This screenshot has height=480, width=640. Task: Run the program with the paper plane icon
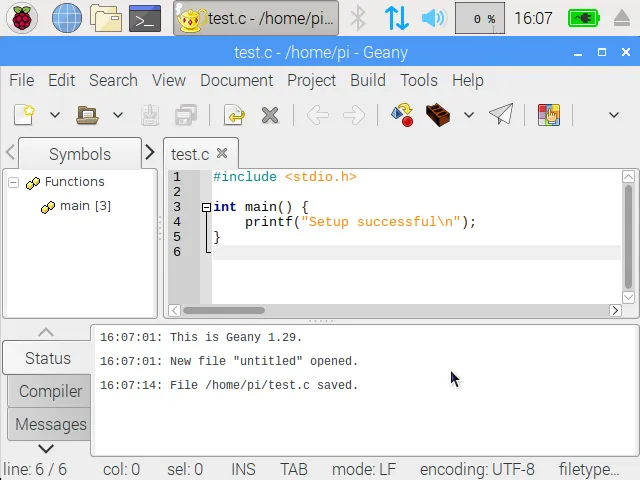coord(501,114)
